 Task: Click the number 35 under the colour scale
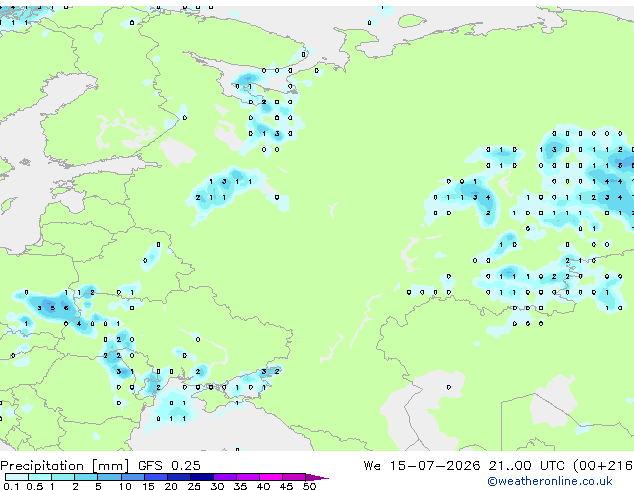click(x=240, y=486)
